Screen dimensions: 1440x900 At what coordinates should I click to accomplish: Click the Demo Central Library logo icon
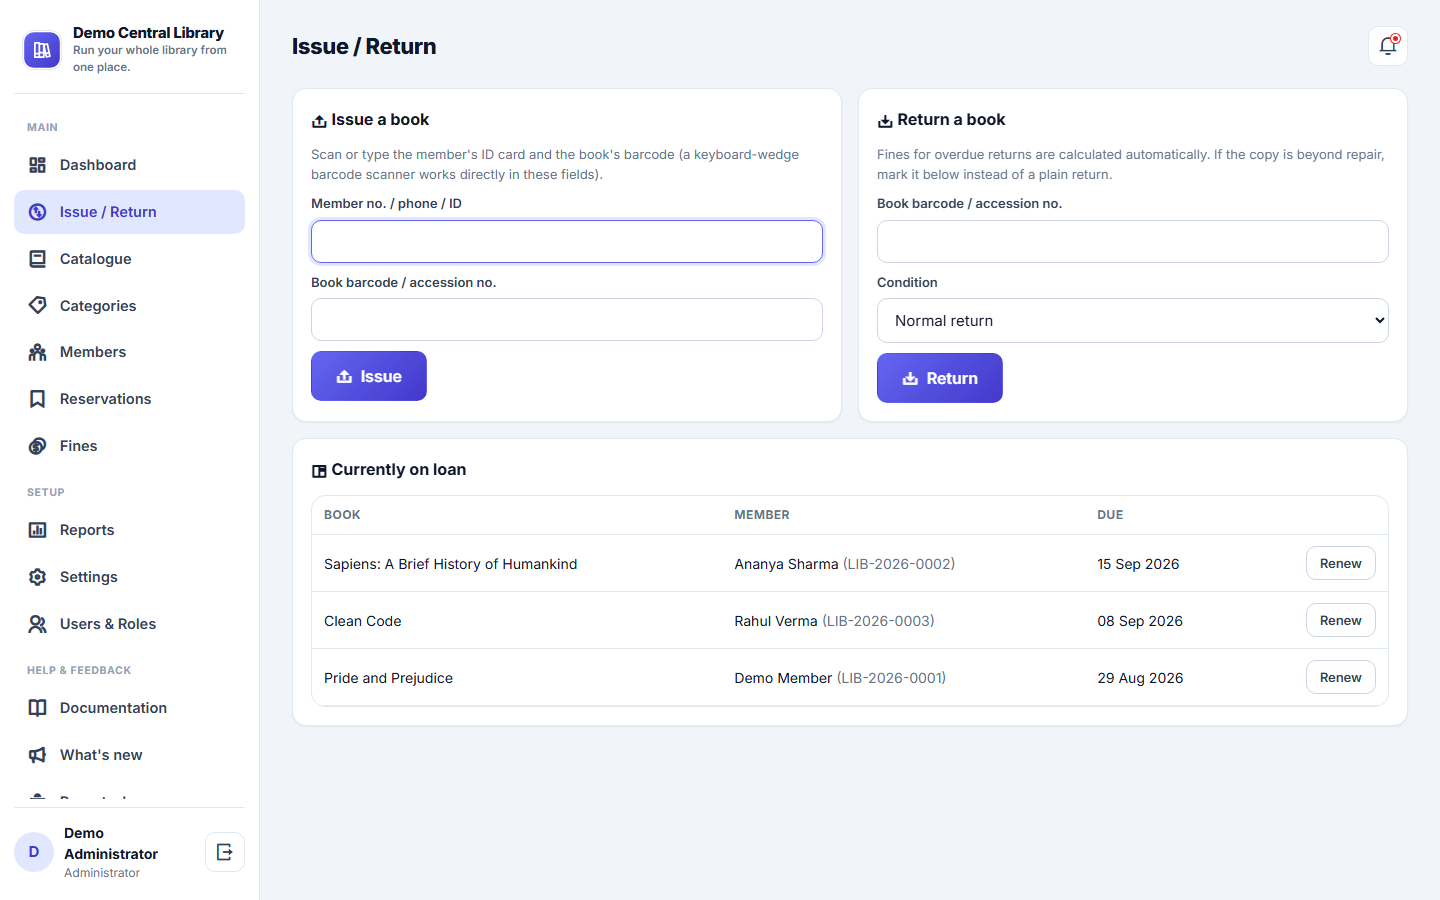tap(42, 50)
